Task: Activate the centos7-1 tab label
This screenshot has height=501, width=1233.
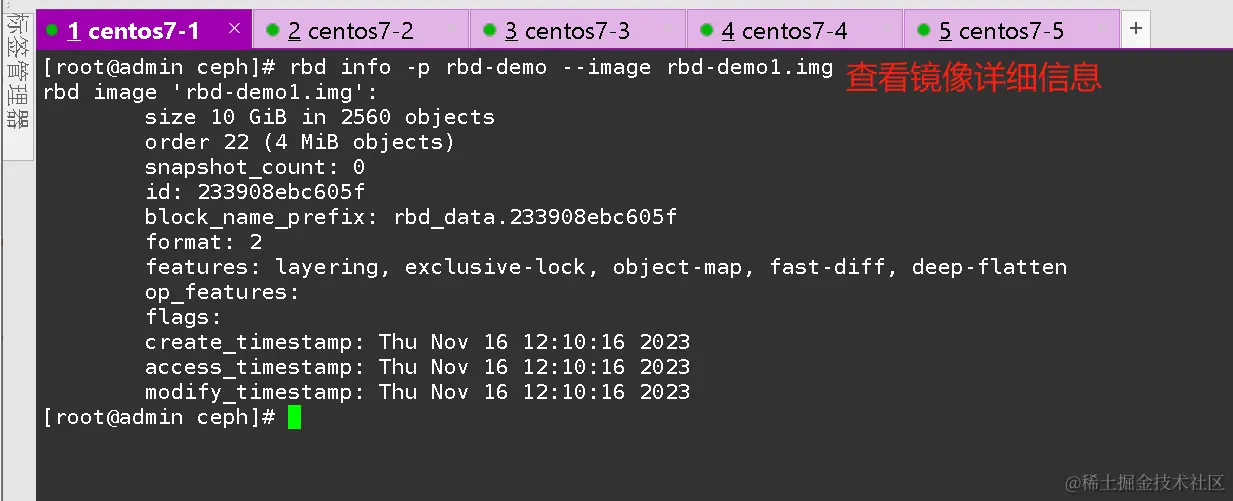Action: coord(134,31)
